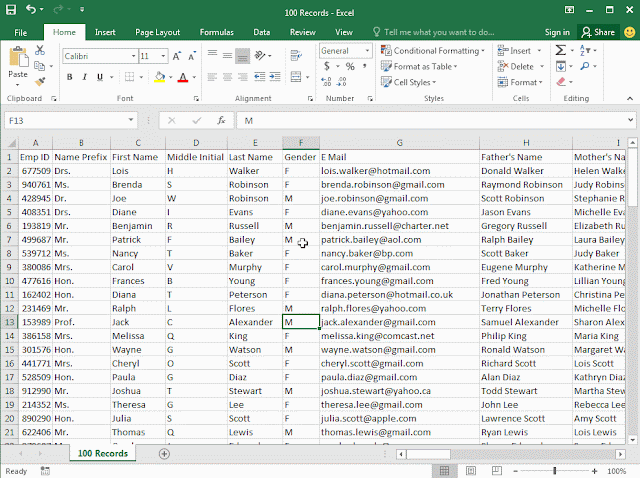The width and height of the screenshot is (640, 478).
Task: Switch to the Data tab
Action: [262, 32]
